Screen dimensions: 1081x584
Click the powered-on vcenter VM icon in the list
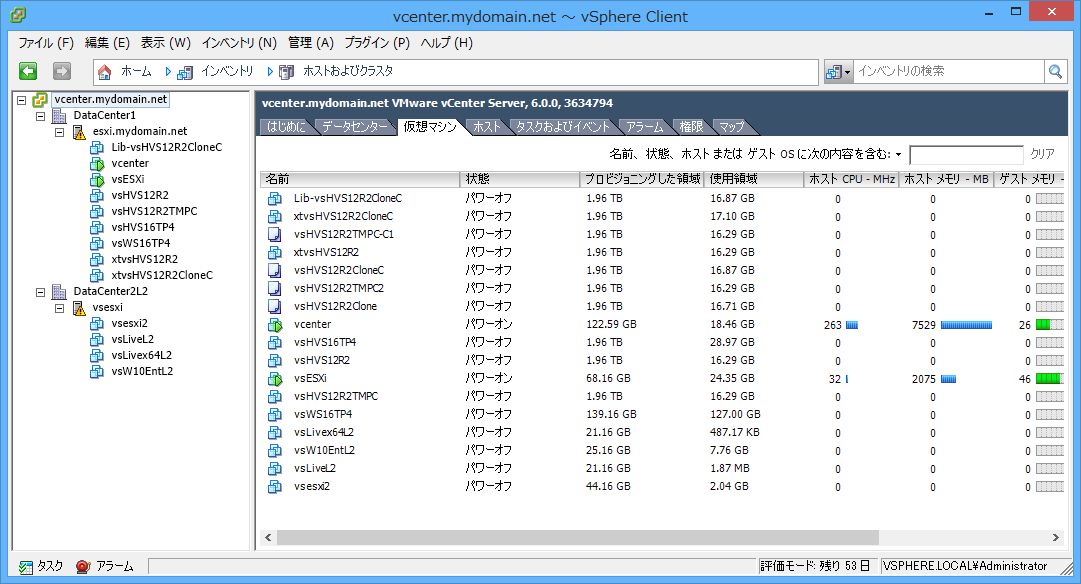pyautogui.click(x=275, y=325)
